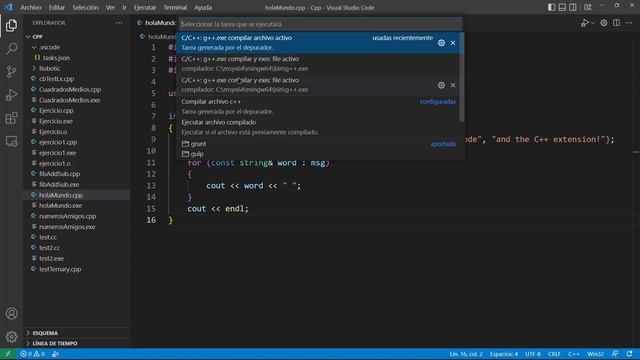Remove third 'compilar y exec file activo' entry
The width and height of the screenshot is (640, 360).
[x=453, y=85]
